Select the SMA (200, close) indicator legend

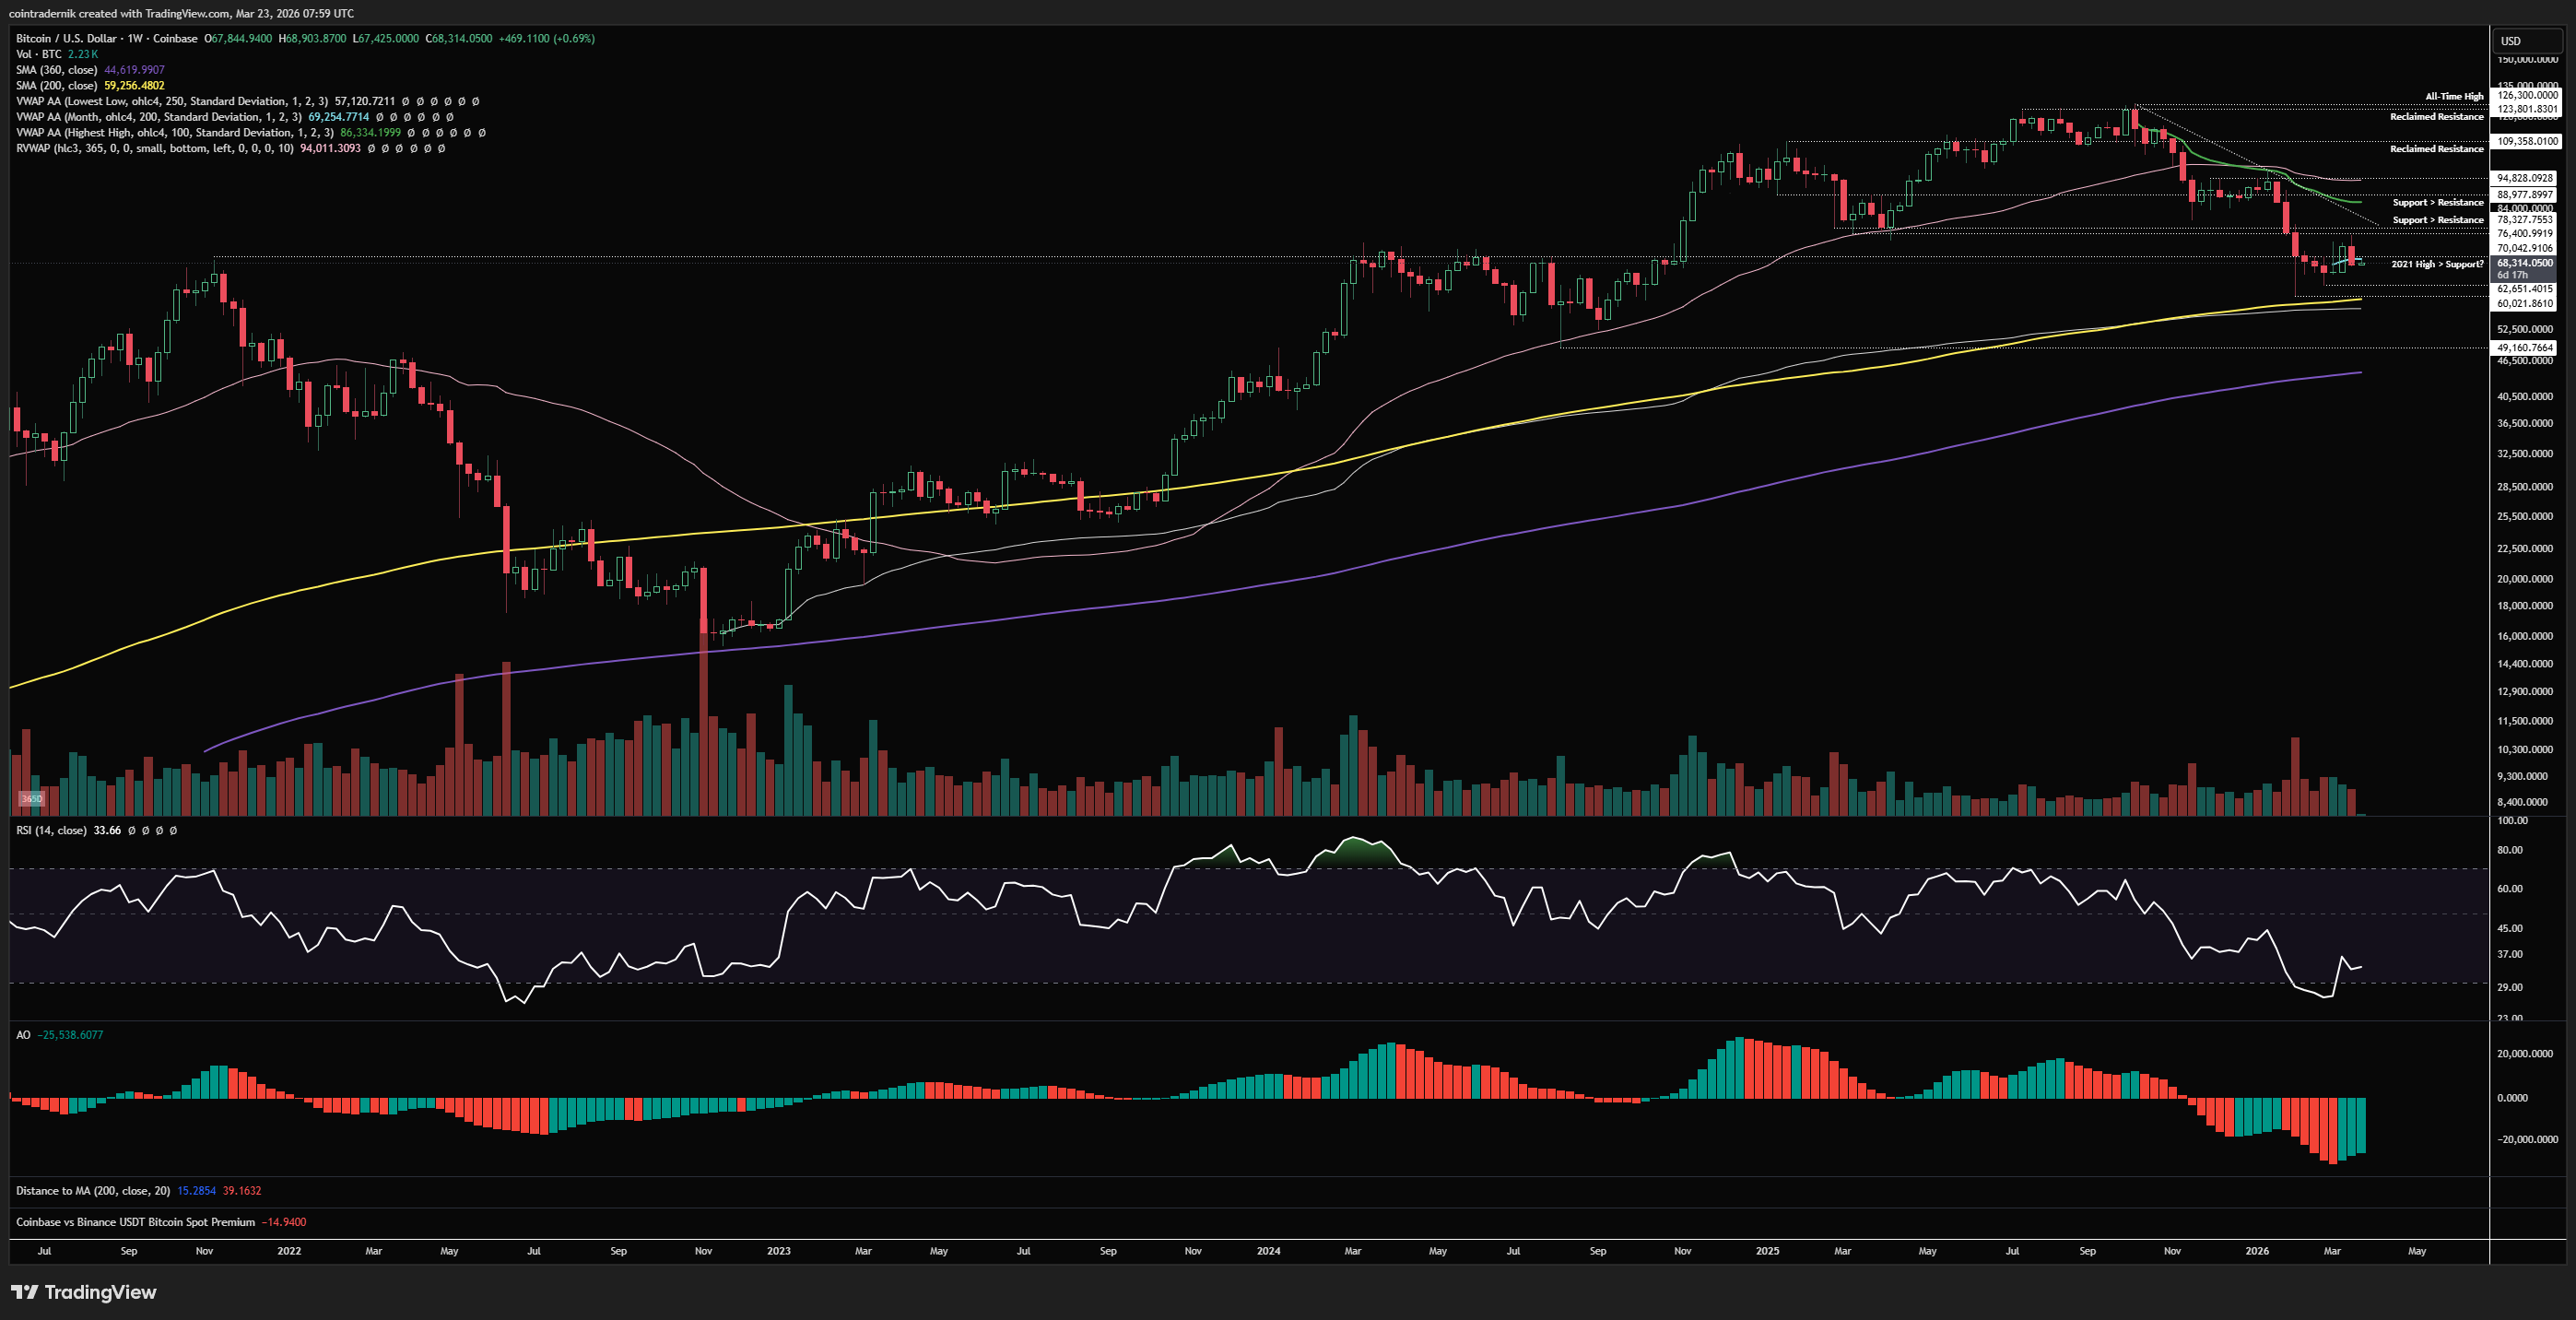point(56,85)
